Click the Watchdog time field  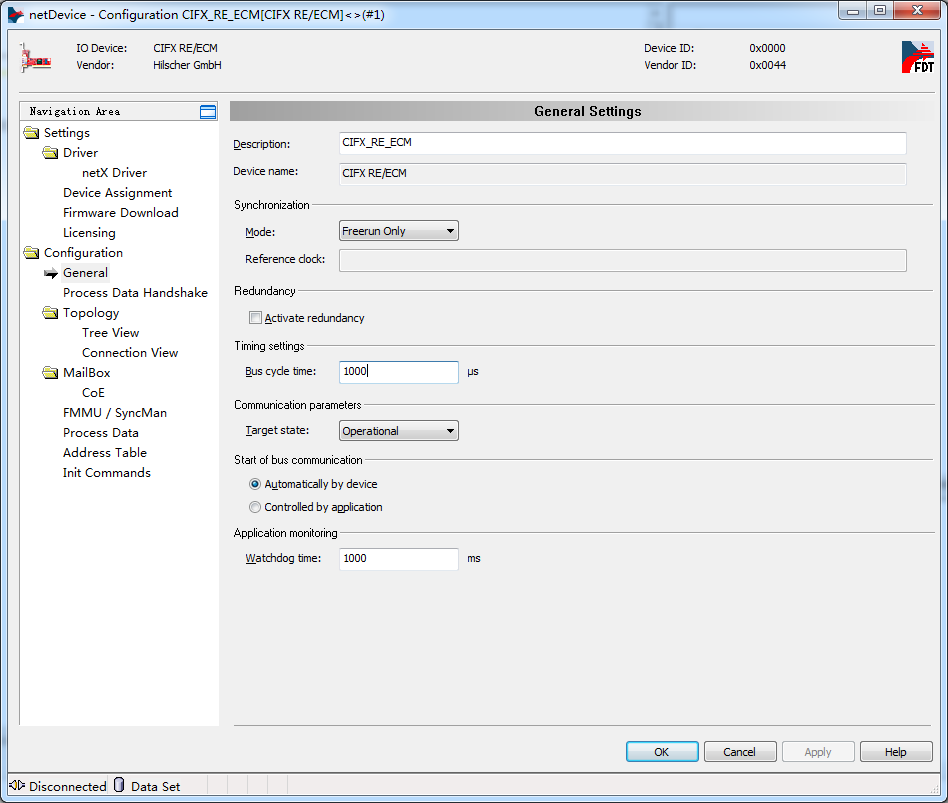point(398,559)
